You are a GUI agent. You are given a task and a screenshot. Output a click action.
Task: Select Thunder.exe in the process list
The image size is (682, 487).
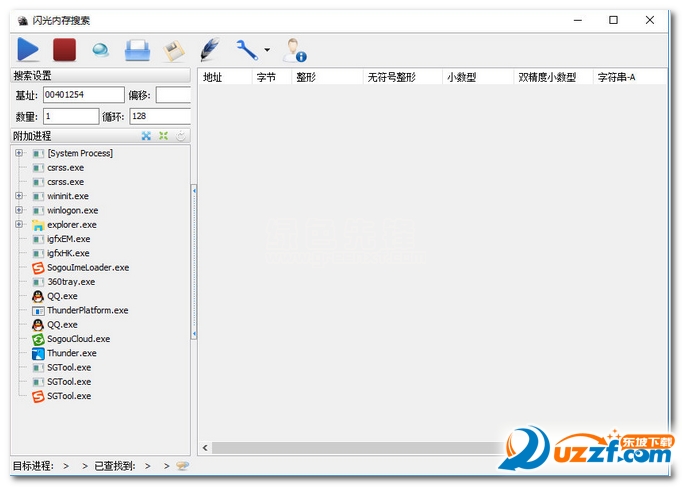[71, 353]
